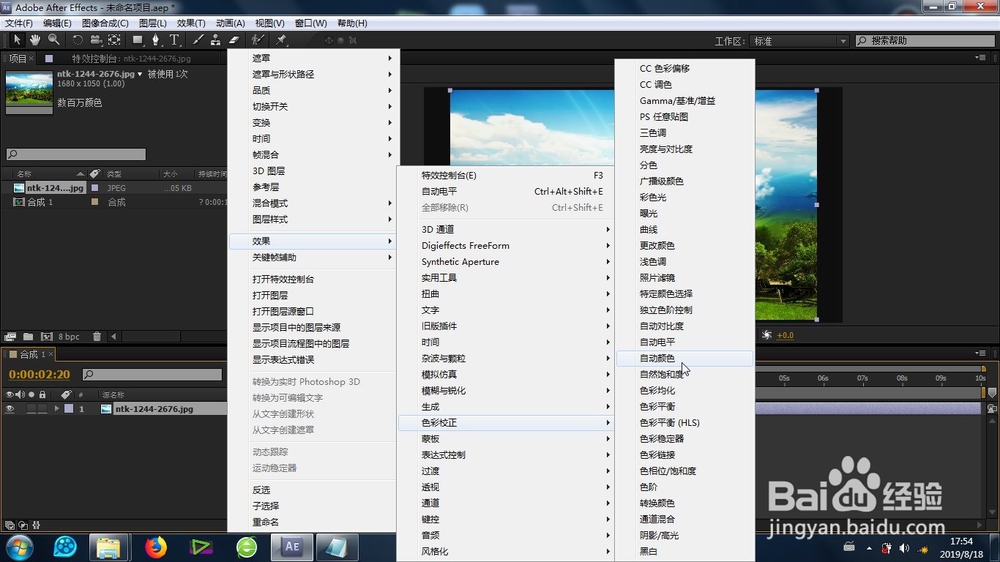Select the Pan Behind tool
This screenshot has height=562, width=1000.
point(114,40)
